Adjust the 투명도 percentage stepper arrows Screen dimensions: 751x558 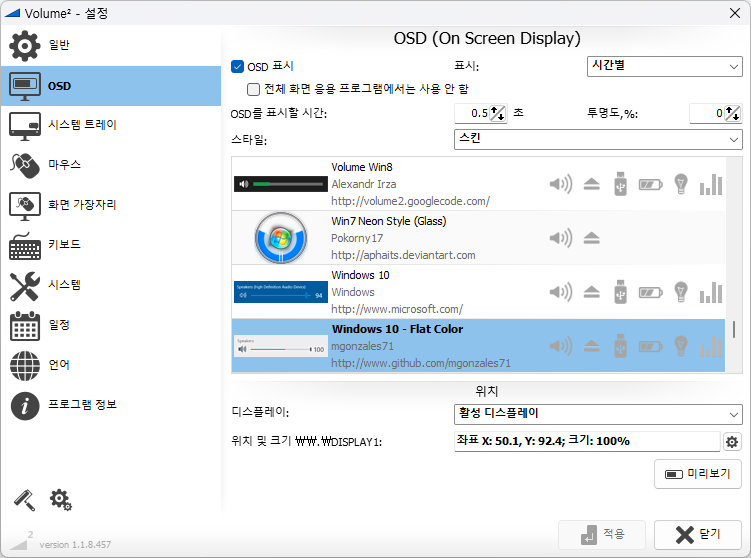[732, 114]
